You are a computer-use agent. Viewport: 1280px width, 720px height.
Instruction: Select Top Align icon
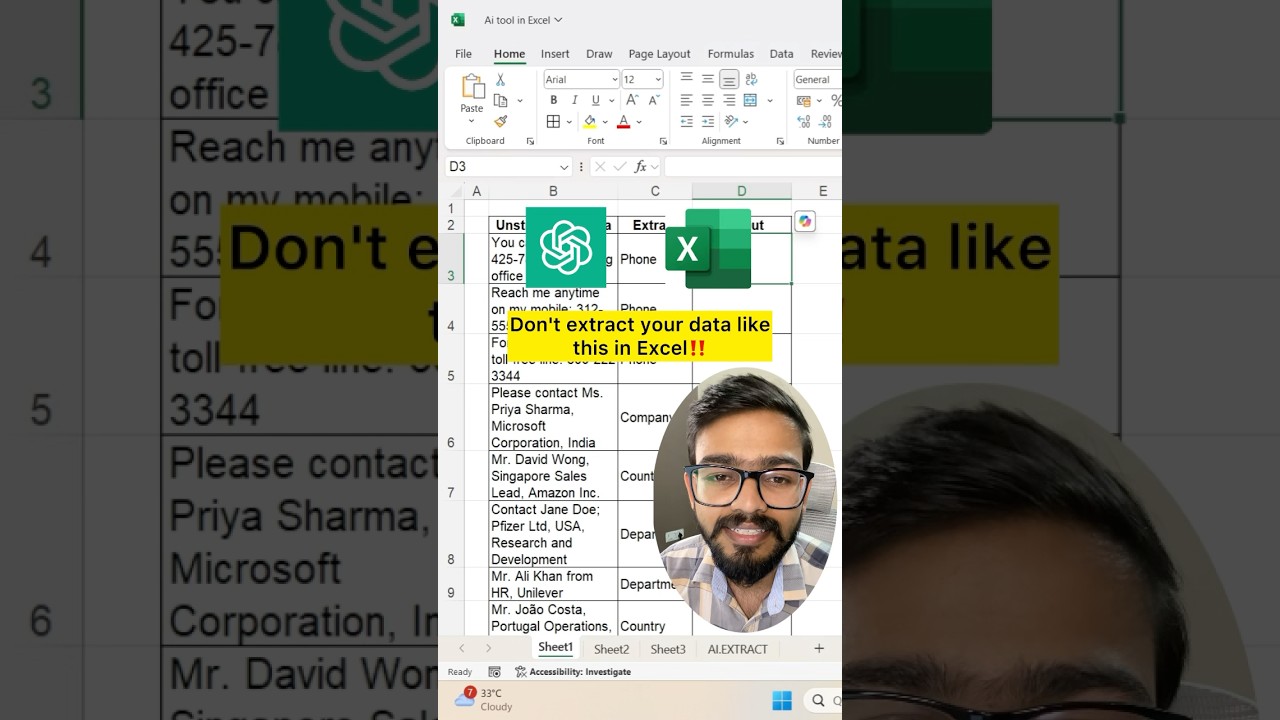point(686,78)
